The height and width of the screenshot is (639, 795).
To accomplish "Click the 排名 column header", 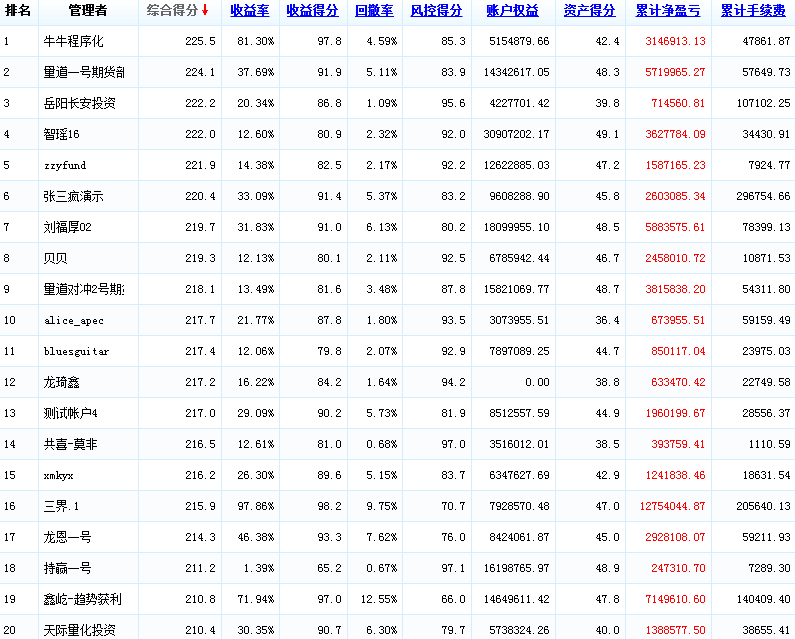I will click(x=18, y=11).
